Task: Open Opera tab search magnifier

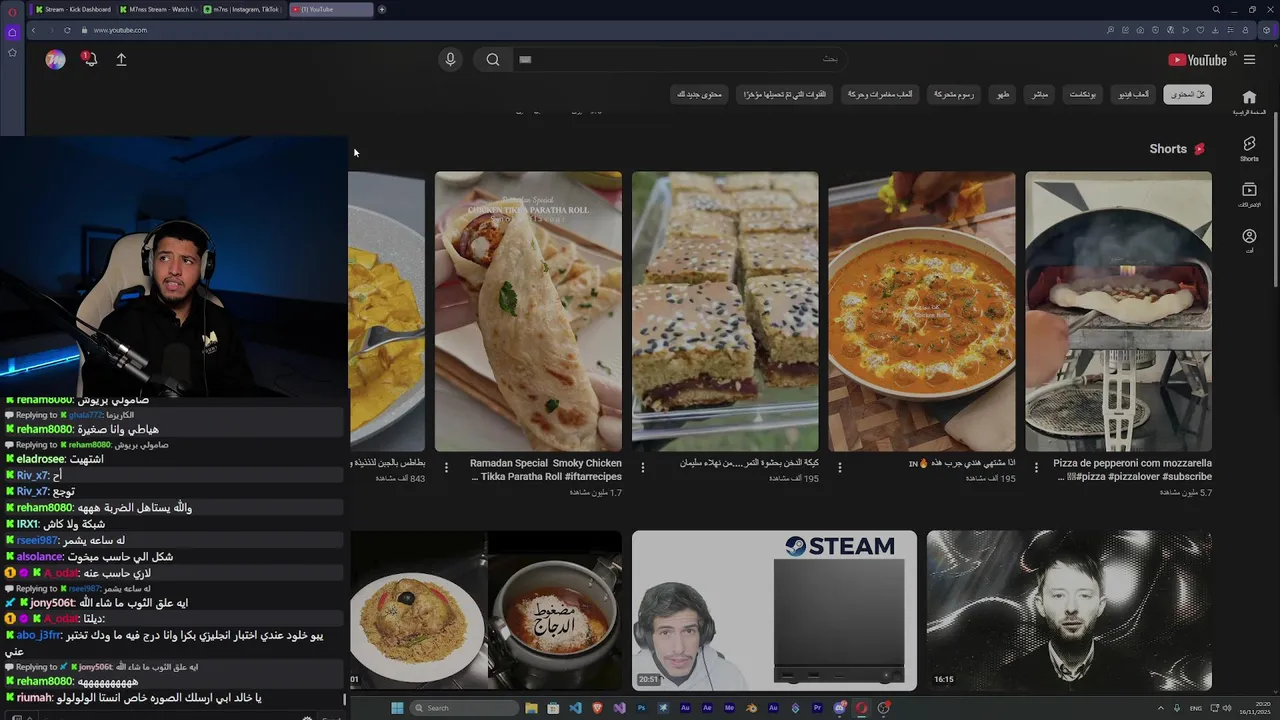Action: click(x=1216, y=9)
